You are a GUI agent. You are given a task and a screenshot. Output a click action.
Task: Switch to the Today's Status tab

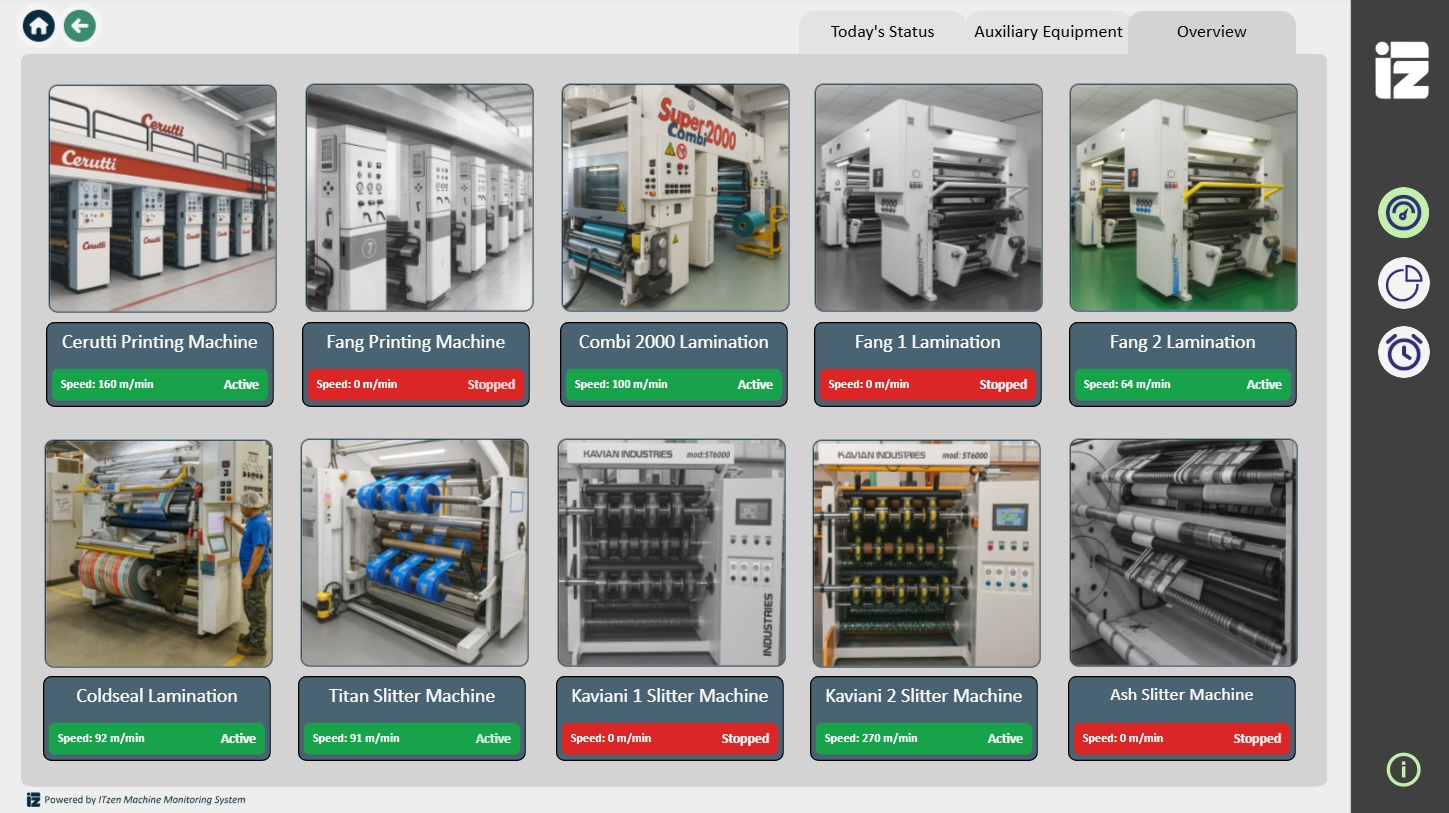[882, 32]
